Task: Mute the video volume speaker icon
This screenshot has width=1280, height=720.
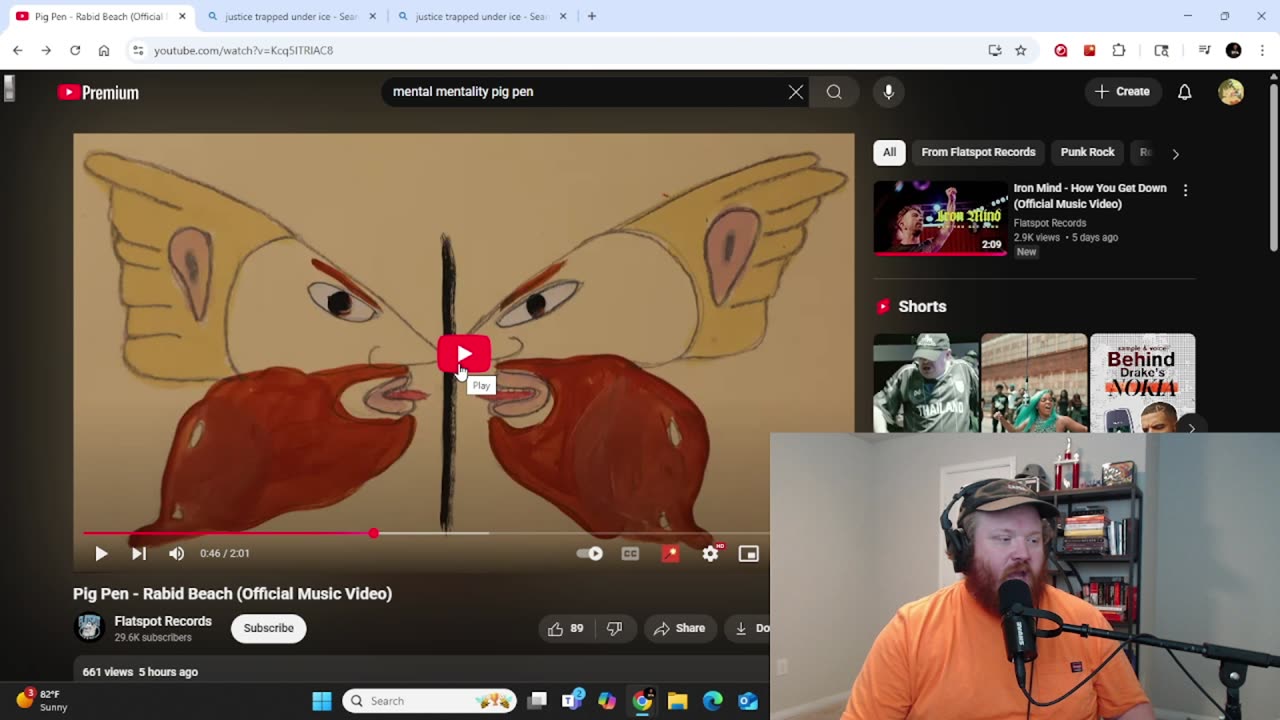Action: [176, 553]
